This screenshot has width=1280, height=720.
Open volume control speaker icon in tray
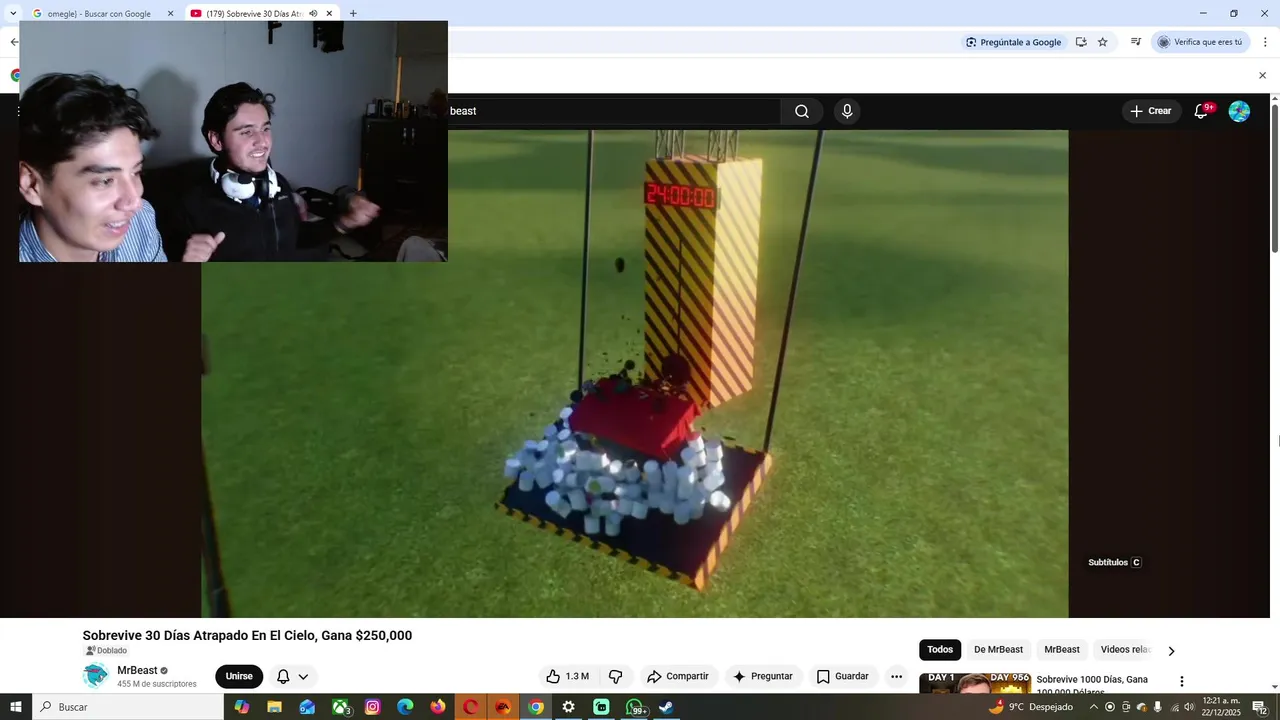(x=1189, y=707)
